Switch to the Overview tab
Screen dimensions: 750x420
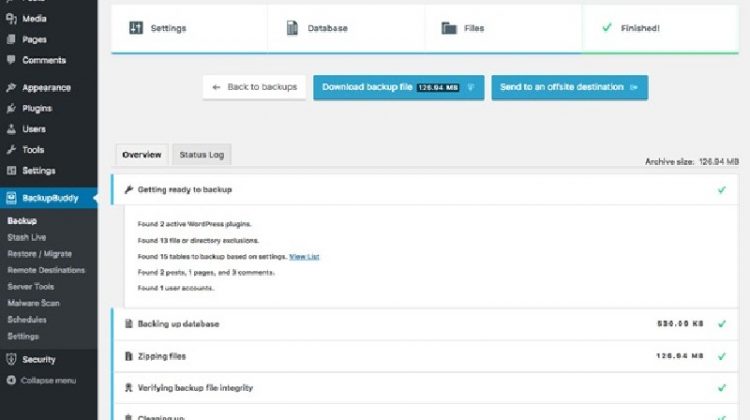point(142,155)
